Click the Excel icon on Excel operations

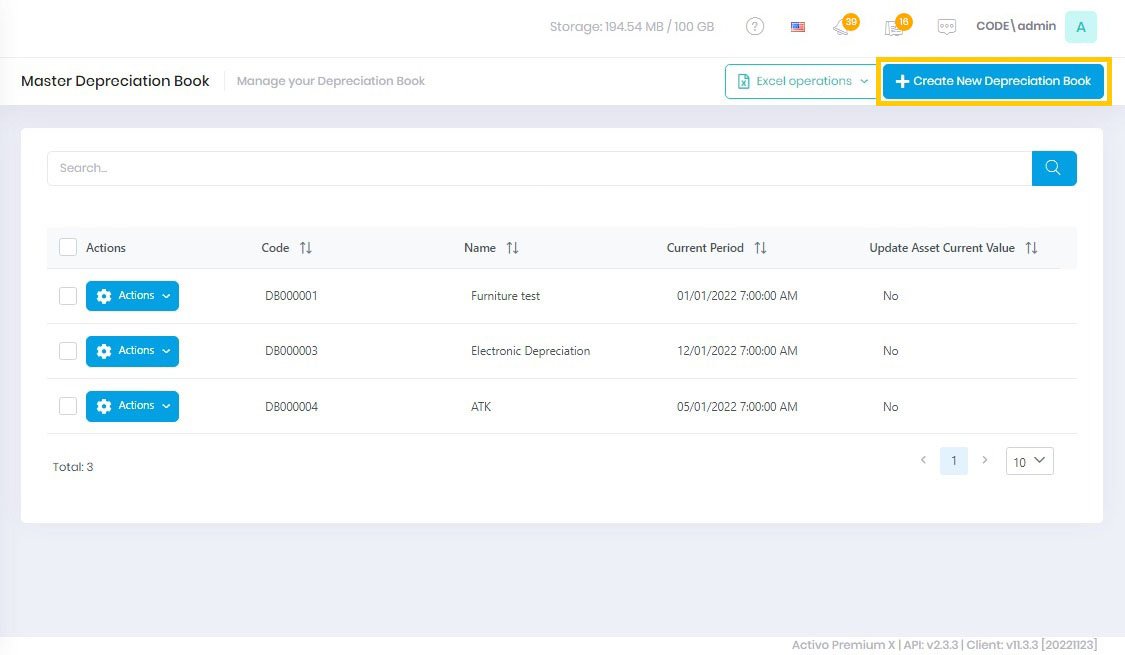(x=743, y=81)
